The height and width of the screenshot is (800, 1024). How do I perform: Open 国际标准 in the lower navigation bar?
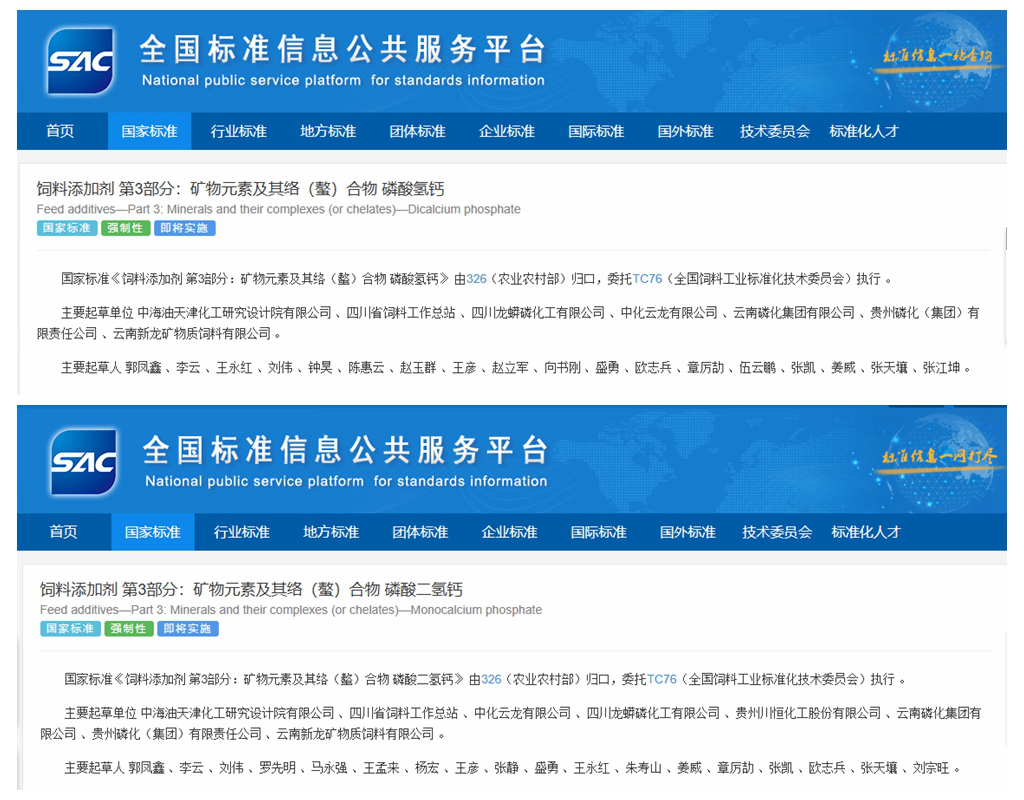click(599, 532)
